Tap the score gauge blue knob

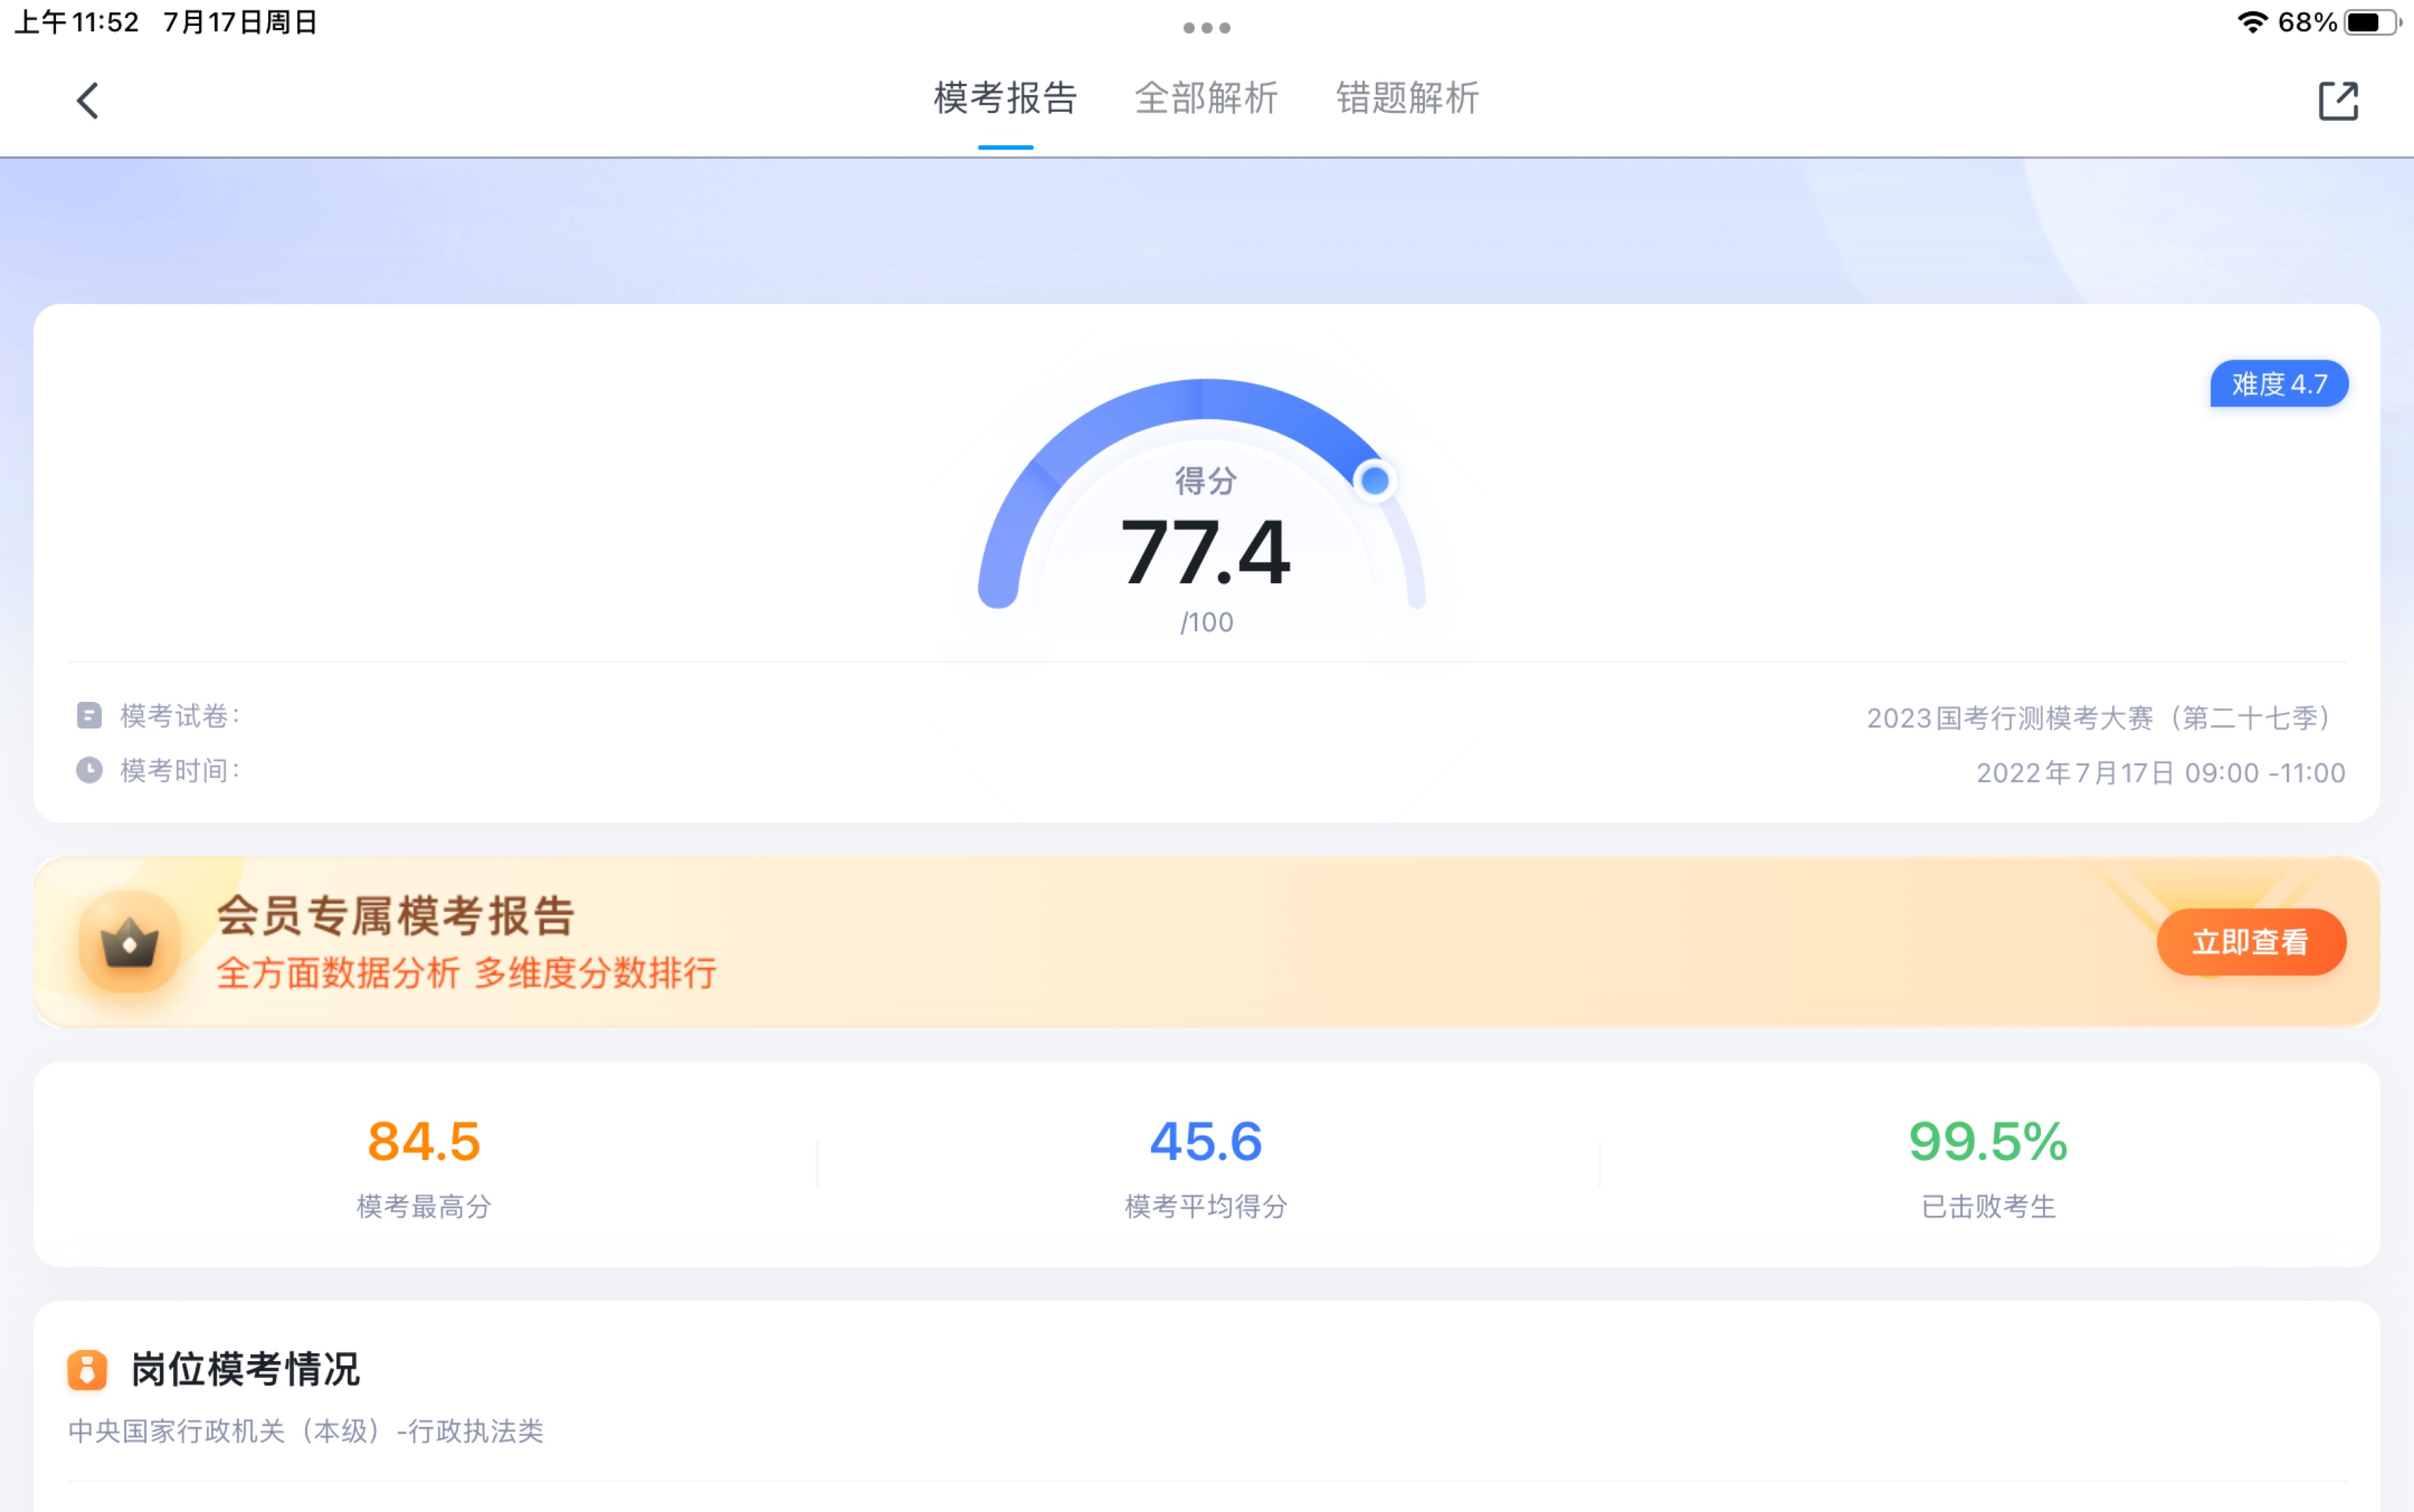1375,481
